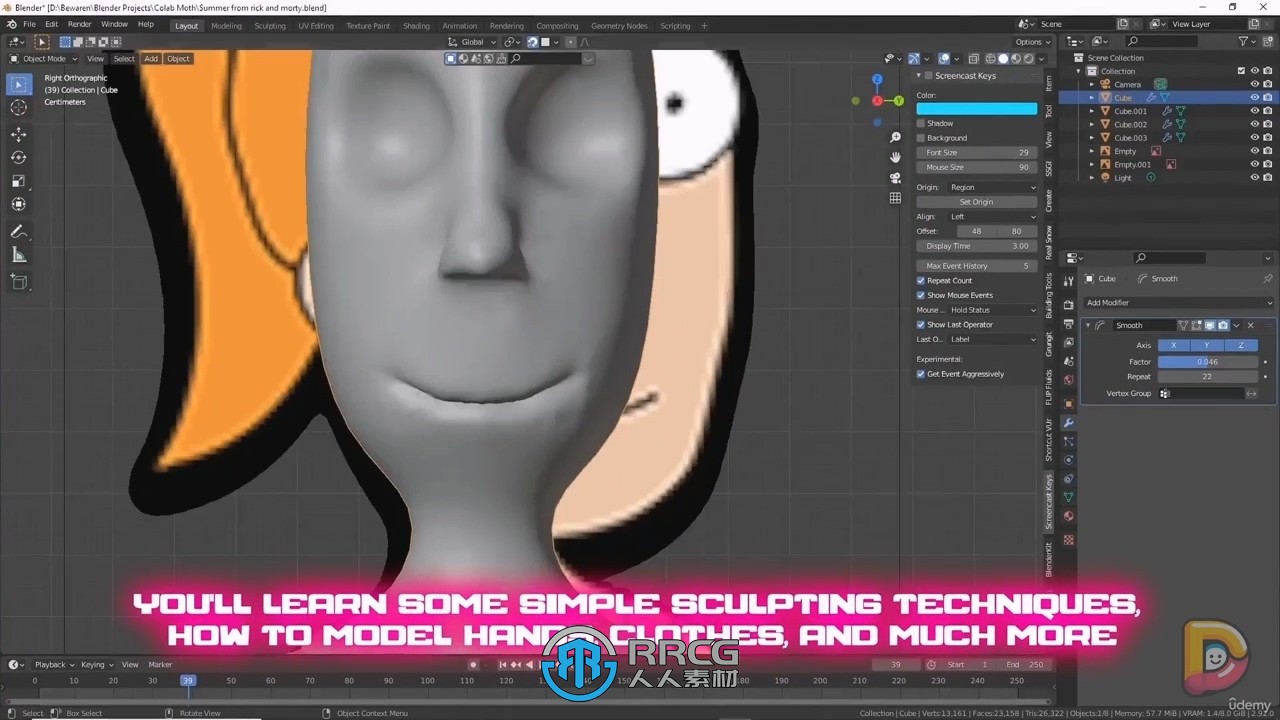Activate the Scale tool
This screenshot has width=1280, height=720.
coord(19,181)
